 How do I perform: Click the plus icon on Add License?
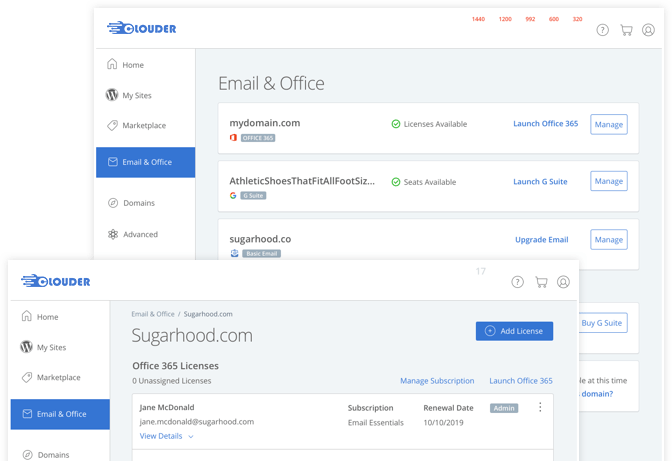(x=490, y=331)
